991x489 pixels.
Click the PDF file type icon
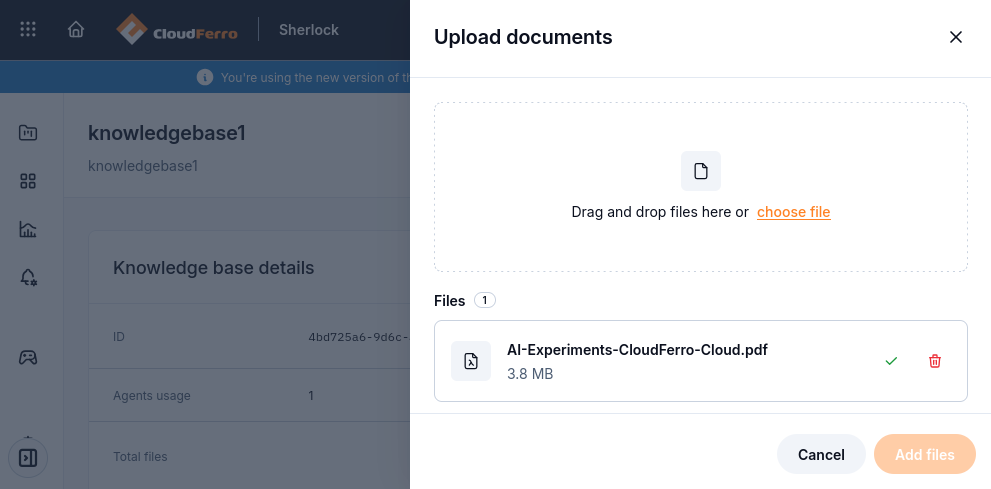(x=471, y=361)
